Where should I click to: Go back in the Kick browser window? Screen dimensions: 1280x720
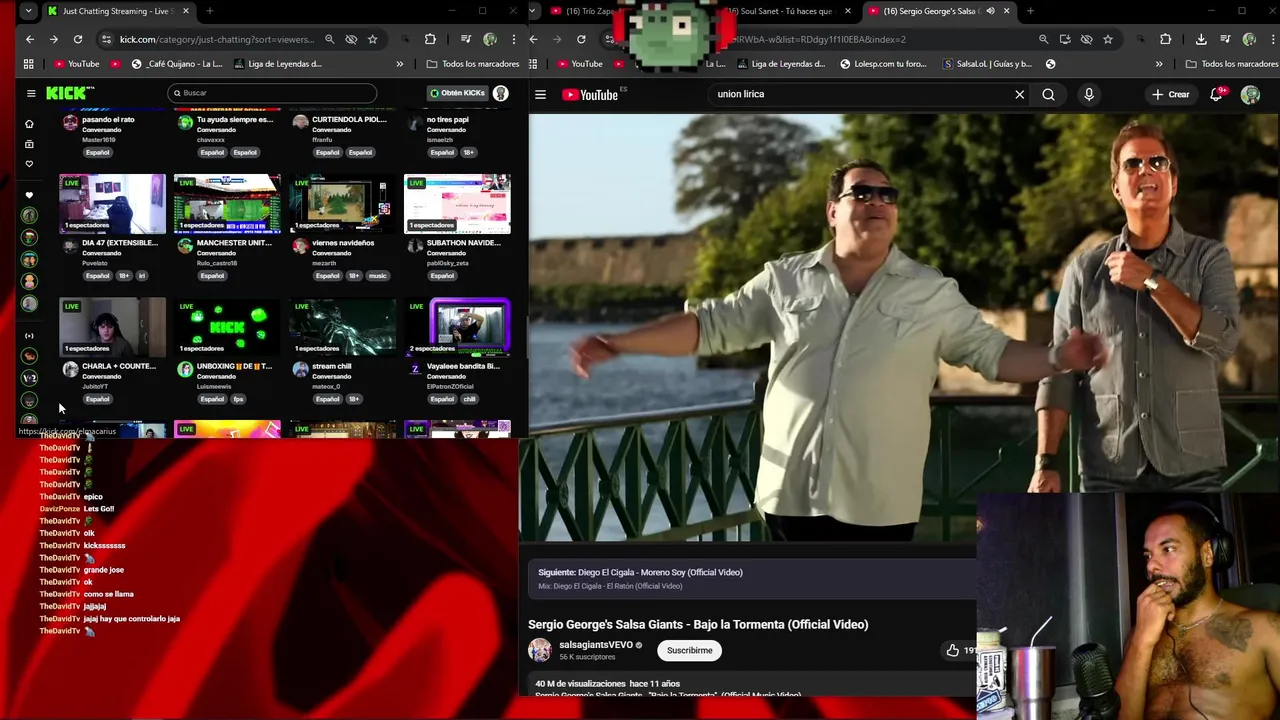(x=30, y=39)
